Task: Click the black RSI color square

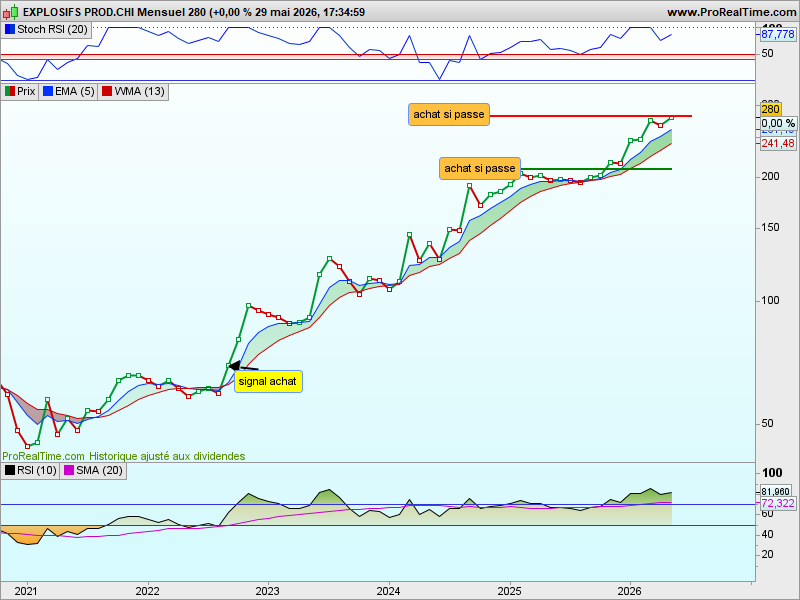Action: click(x=10, y=470)
